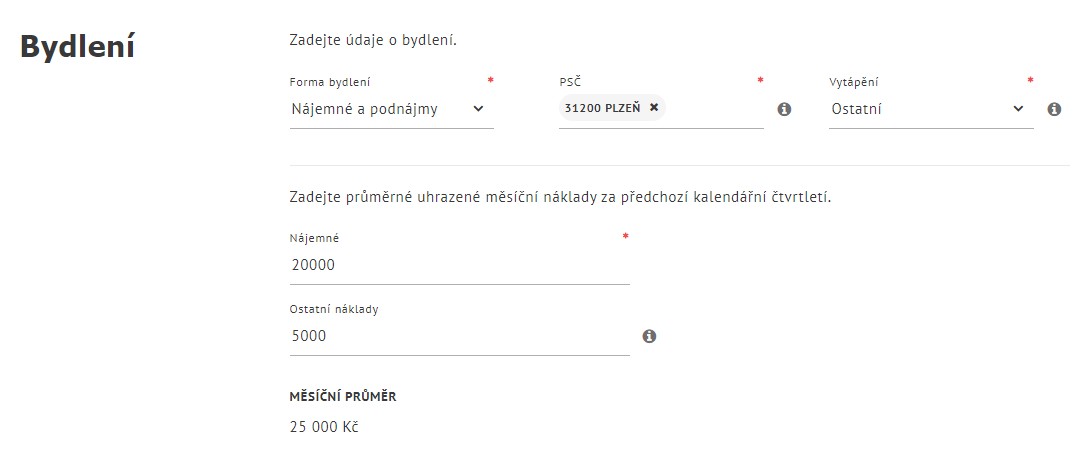Click the Vytápění field label
Image resolution: width=1076 pixels, height=466 pixels.
tap(854, 82)
